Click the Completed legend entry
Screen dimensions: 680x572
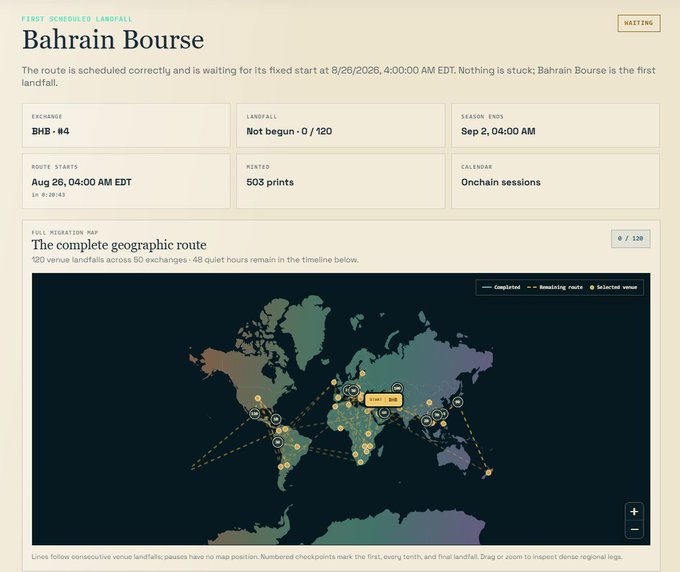click(x=501, y=287)
